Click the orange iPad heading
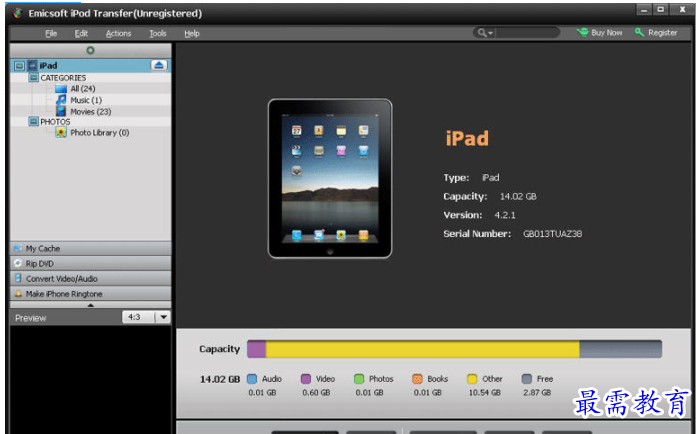 [x=467, y=138]
